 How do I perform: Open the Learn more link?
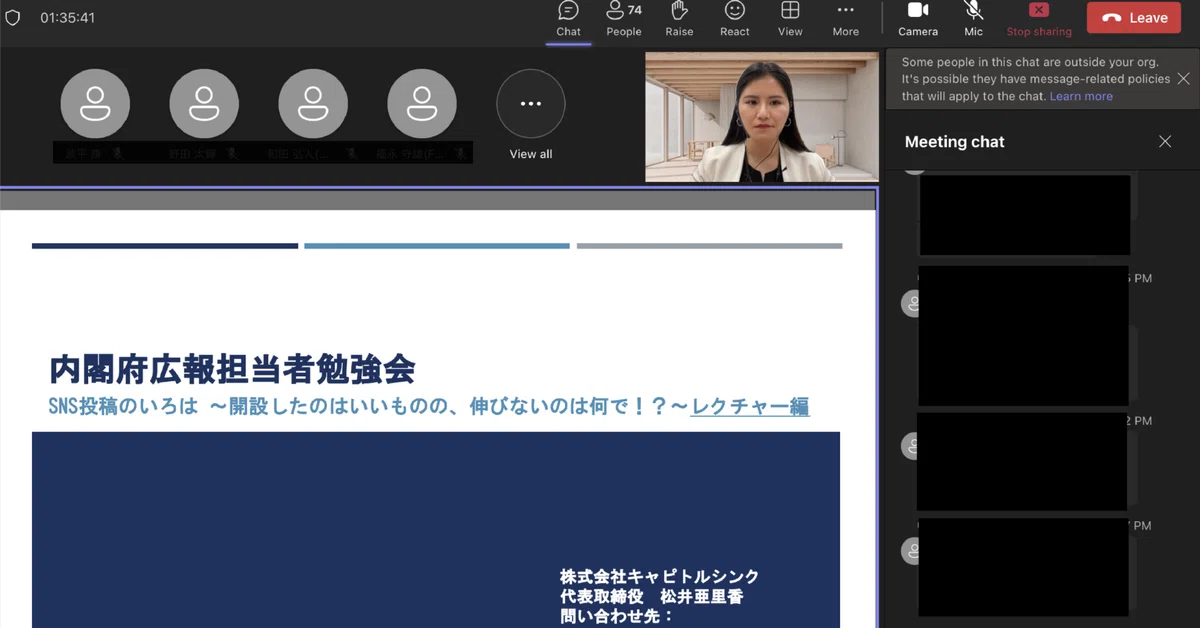[1081, 96]
